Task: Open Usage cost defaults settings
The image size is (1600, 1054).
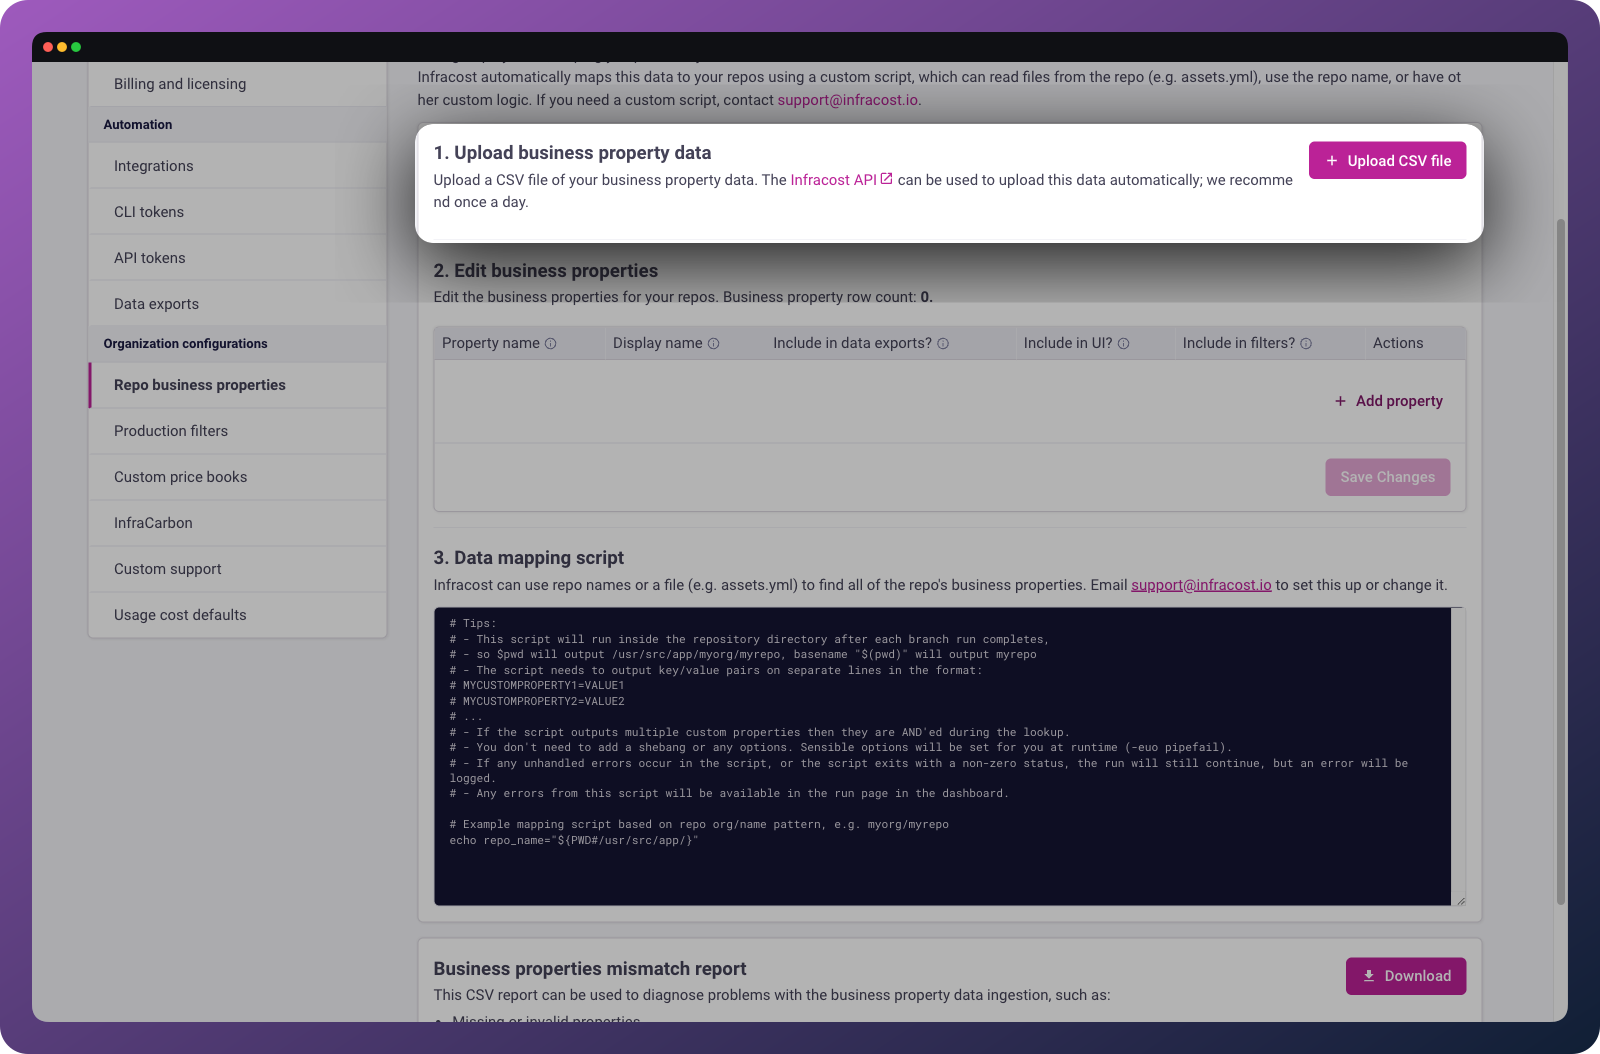Action: 180,615
